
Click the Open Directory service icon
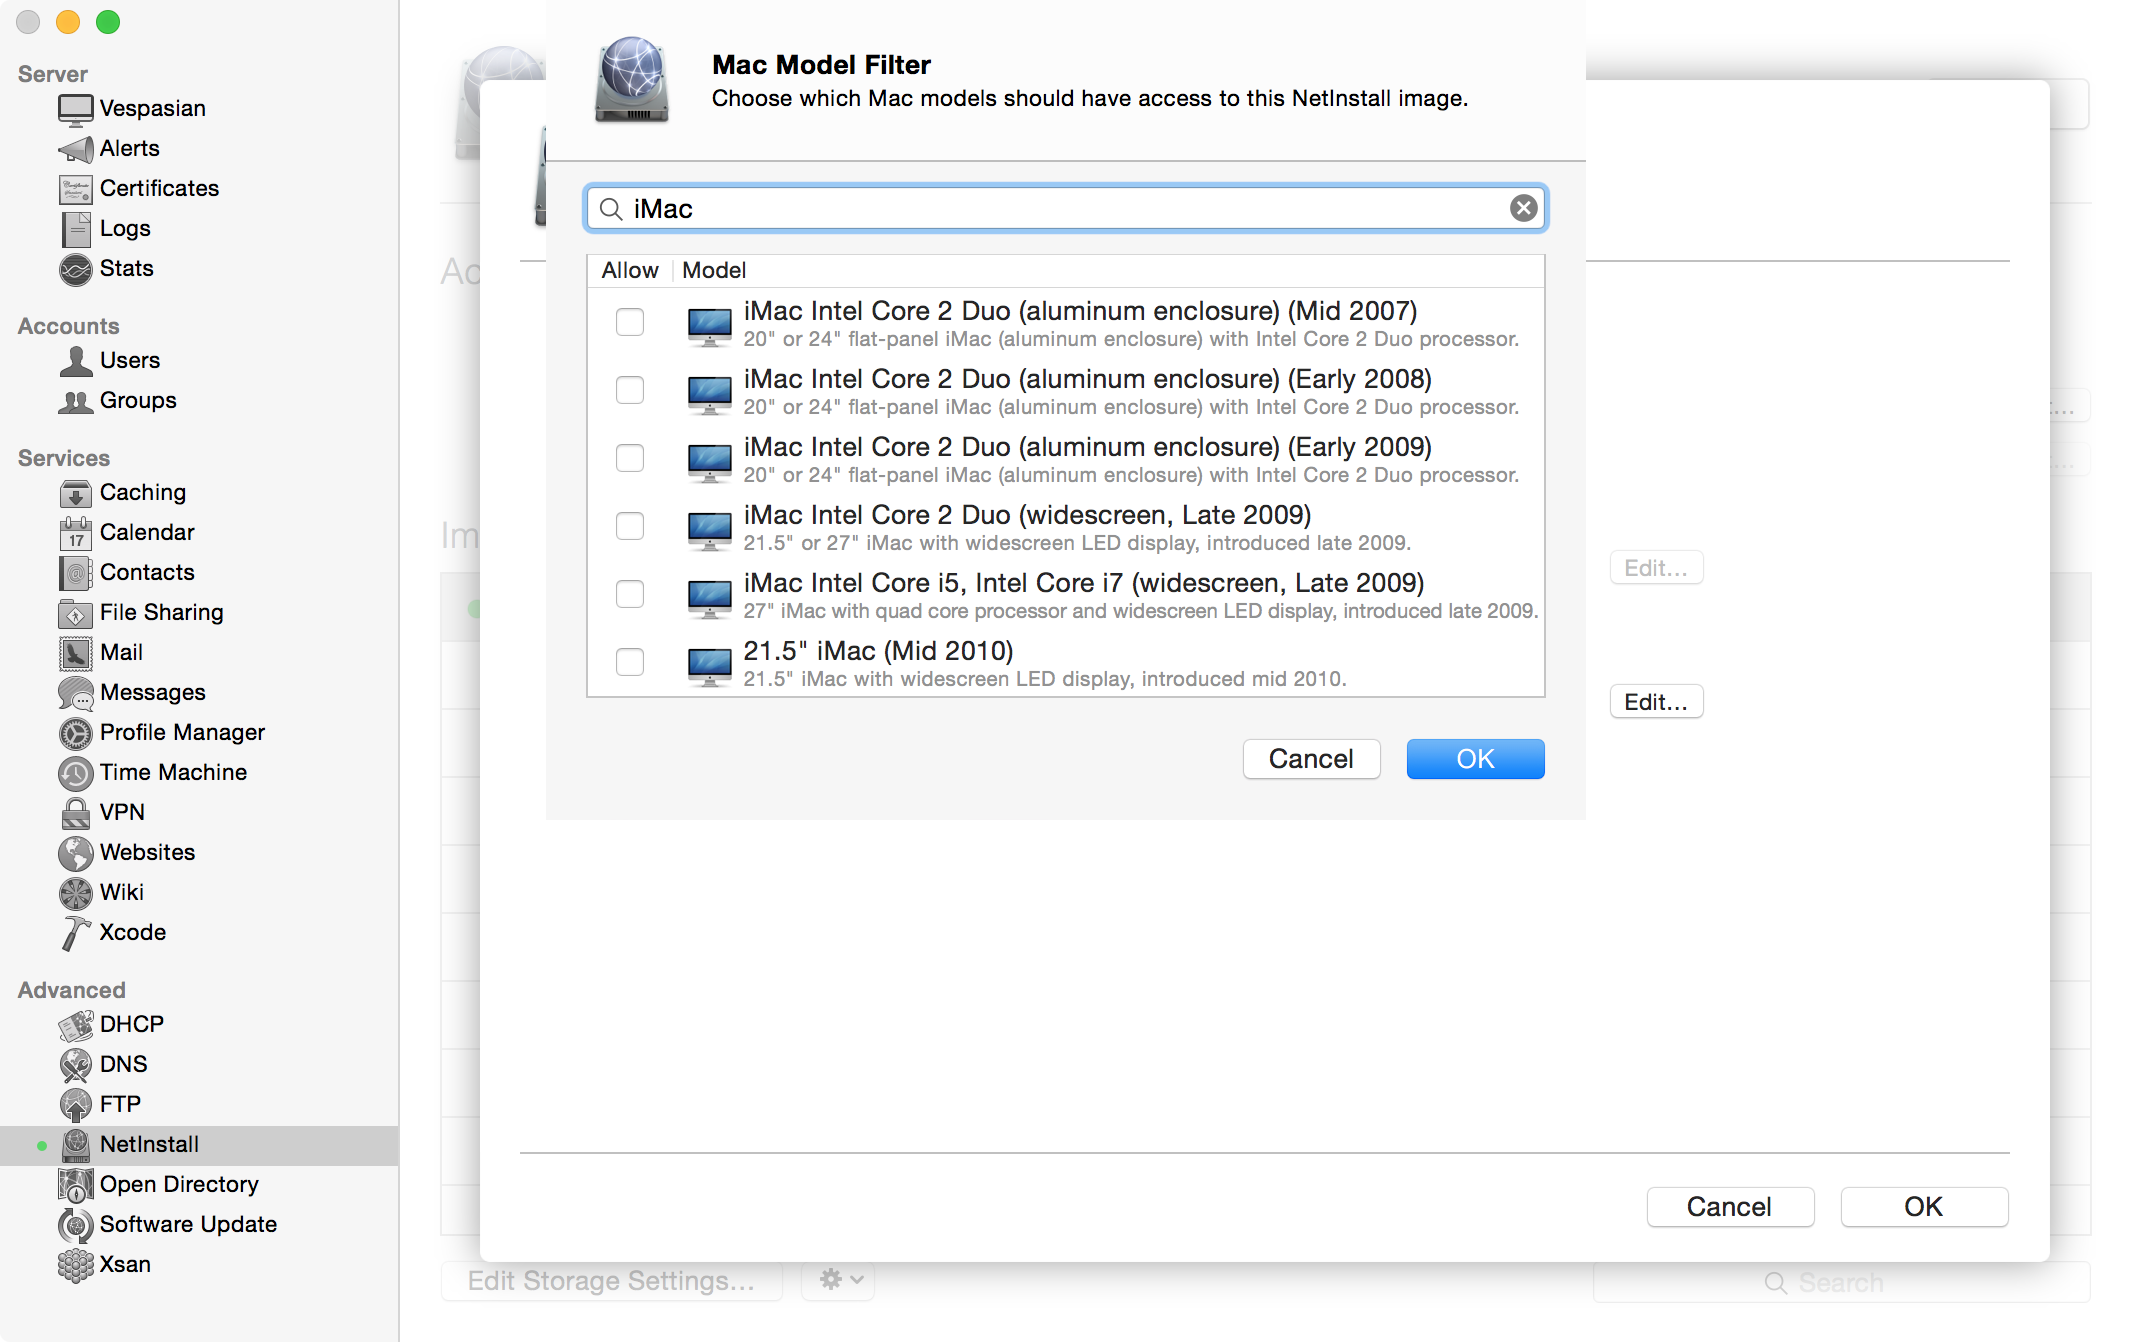click(x=74, y=1183)
